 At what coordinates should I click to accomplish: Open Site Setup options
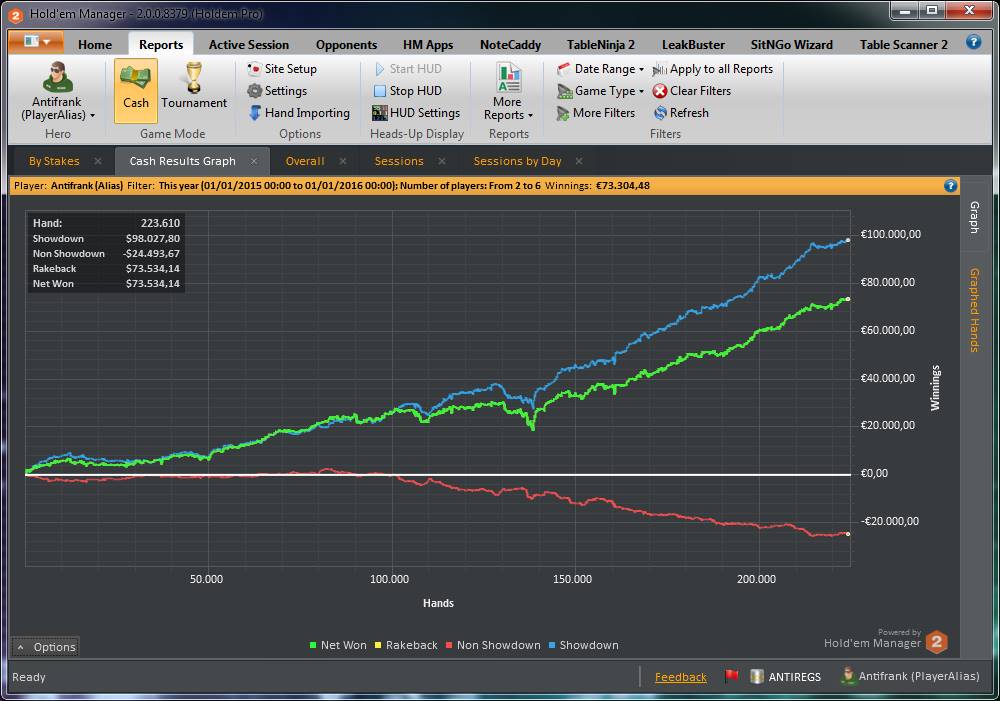282,69
